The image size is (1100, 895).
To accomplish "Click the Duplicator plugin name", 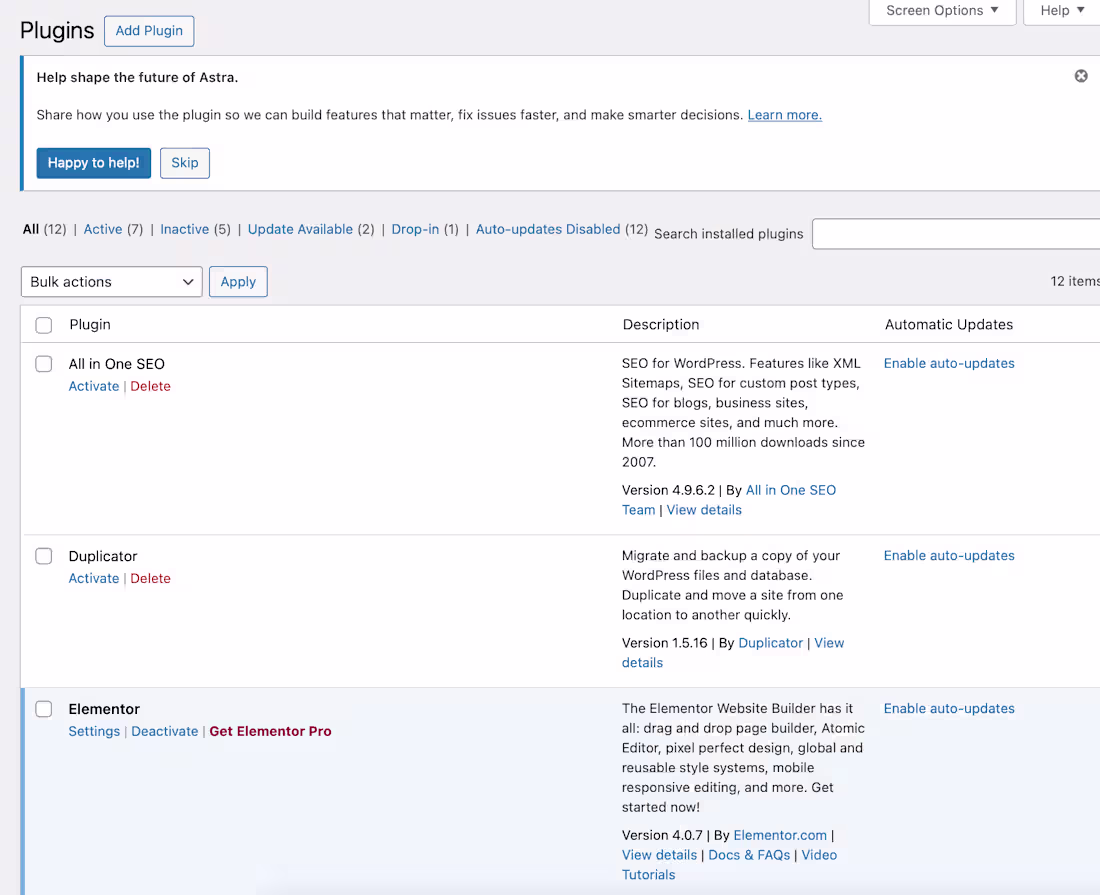I will (102, 556).
